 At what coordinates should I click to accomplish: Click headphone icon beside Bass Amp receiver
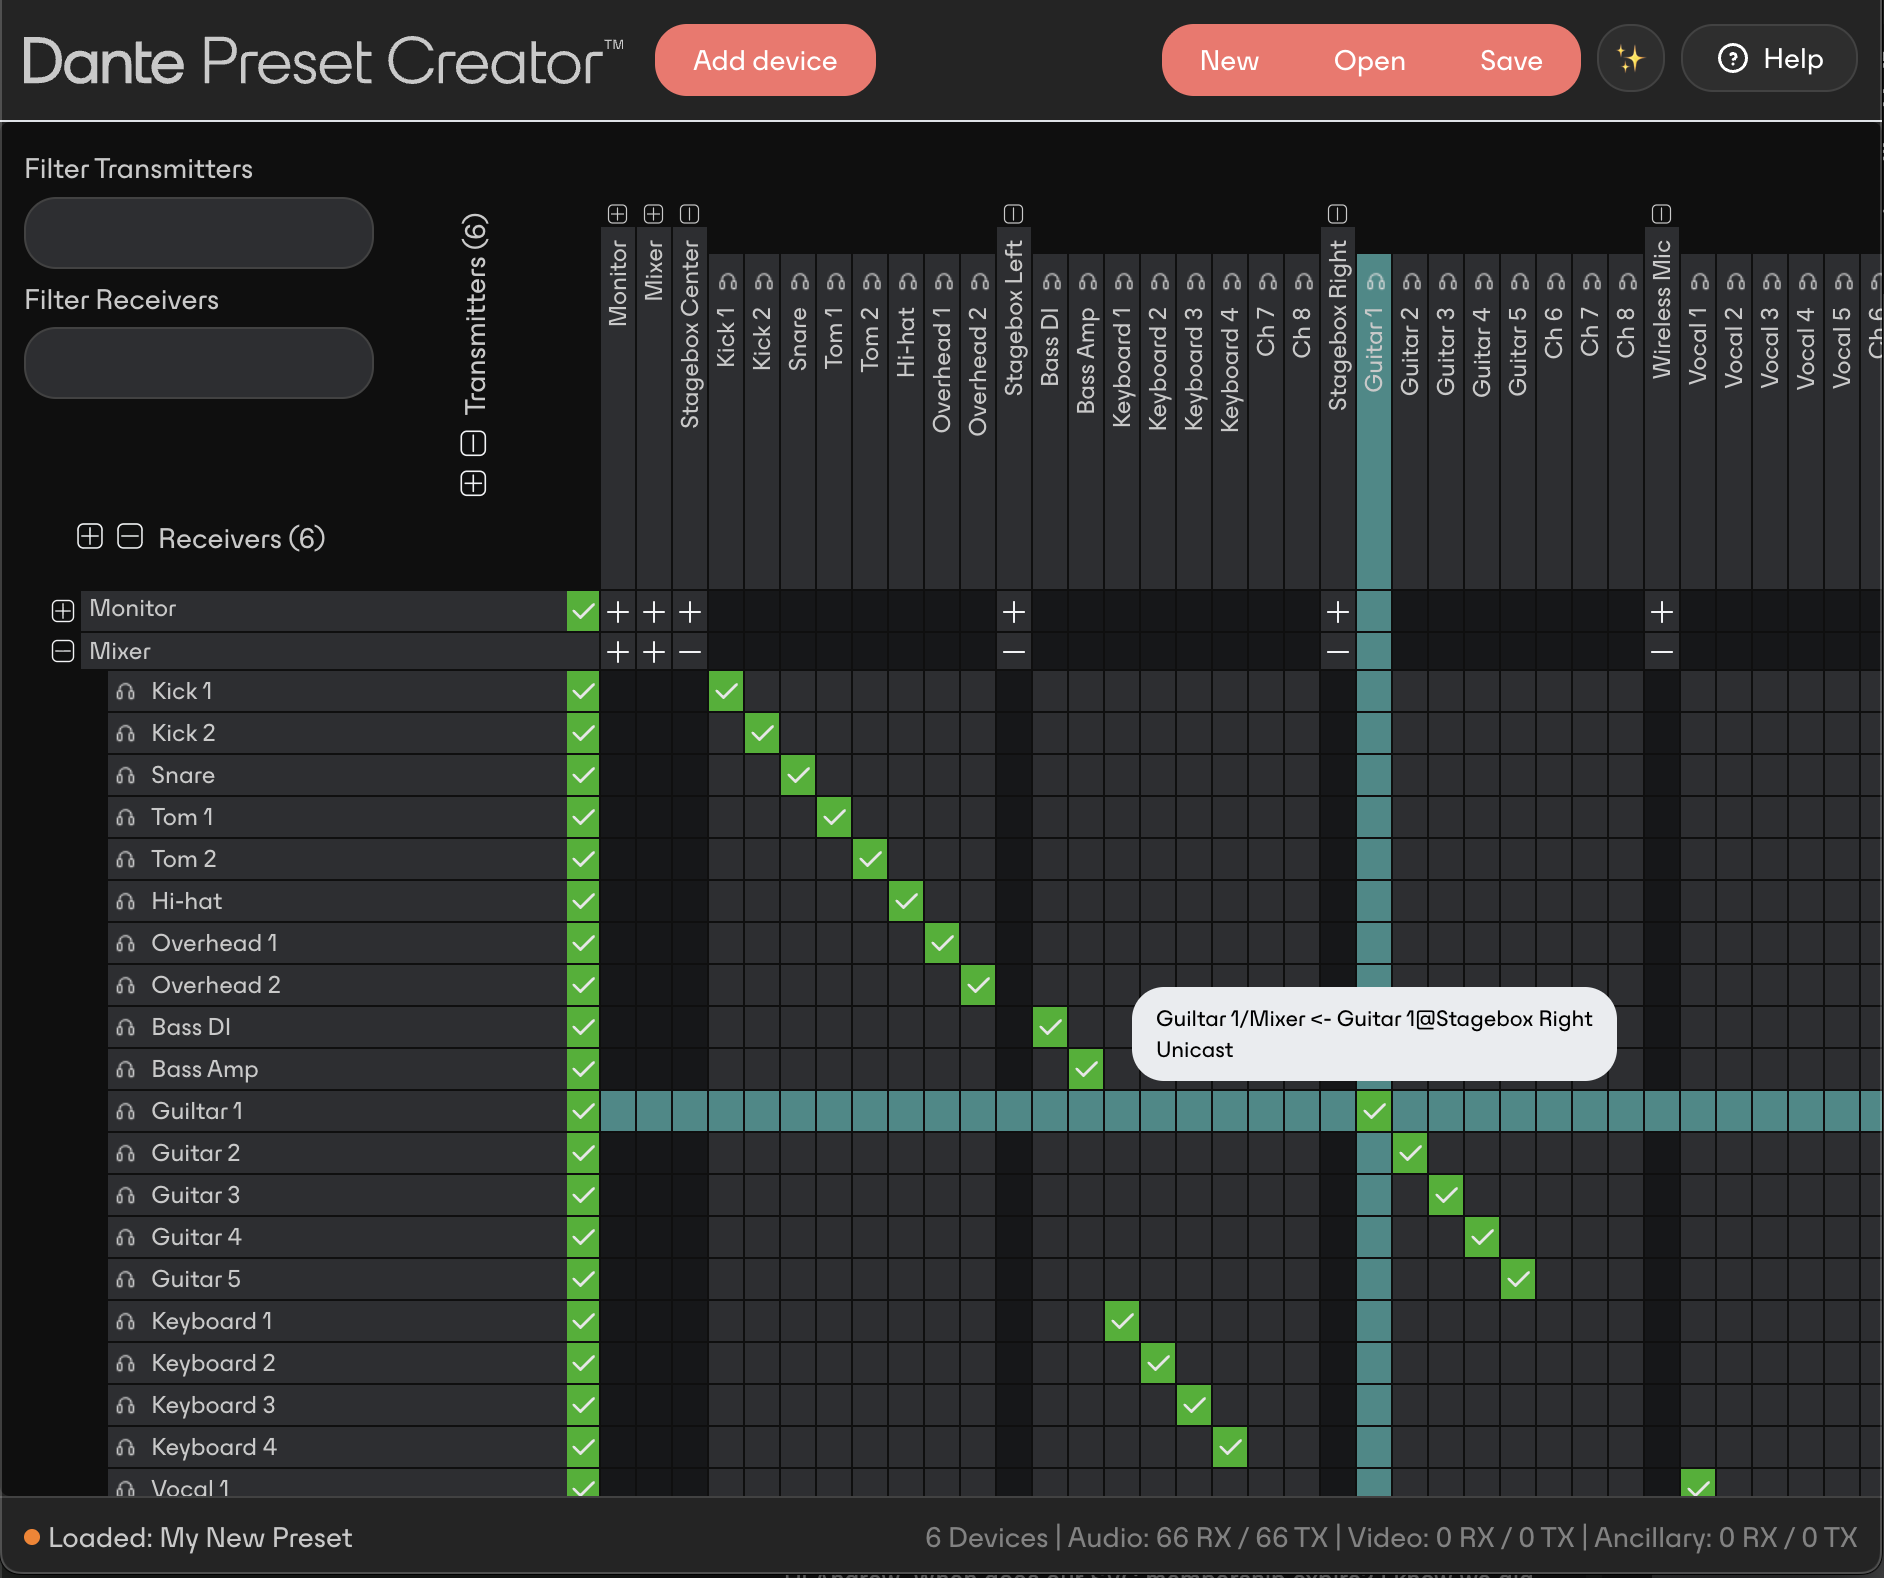[x=125, y=1070]
